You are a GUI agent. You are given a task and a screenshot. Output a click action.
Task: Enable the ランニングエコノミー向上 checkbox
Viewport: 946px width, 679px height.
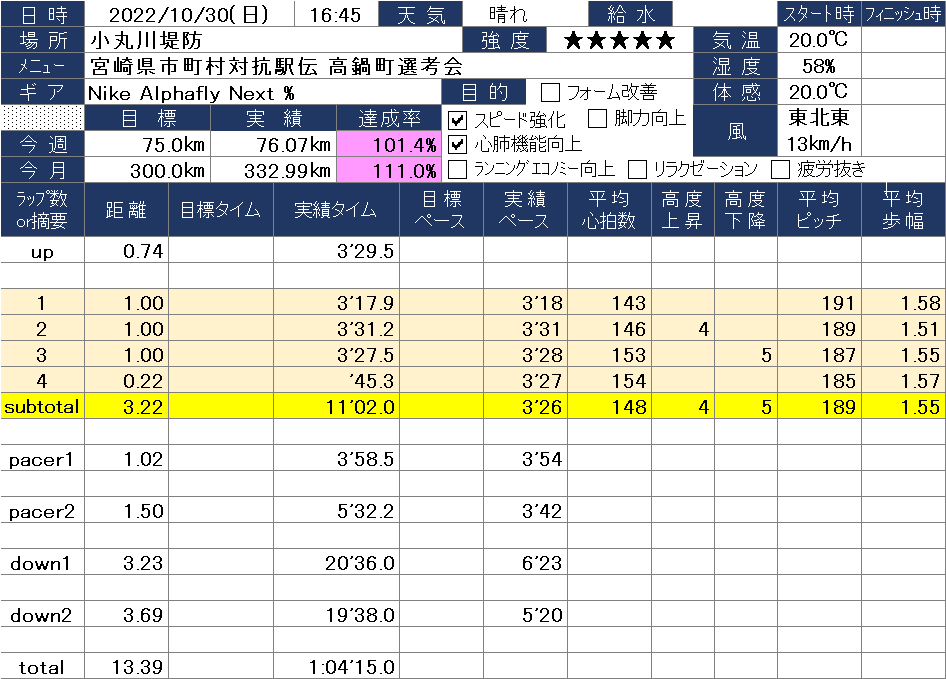point(457,169)
